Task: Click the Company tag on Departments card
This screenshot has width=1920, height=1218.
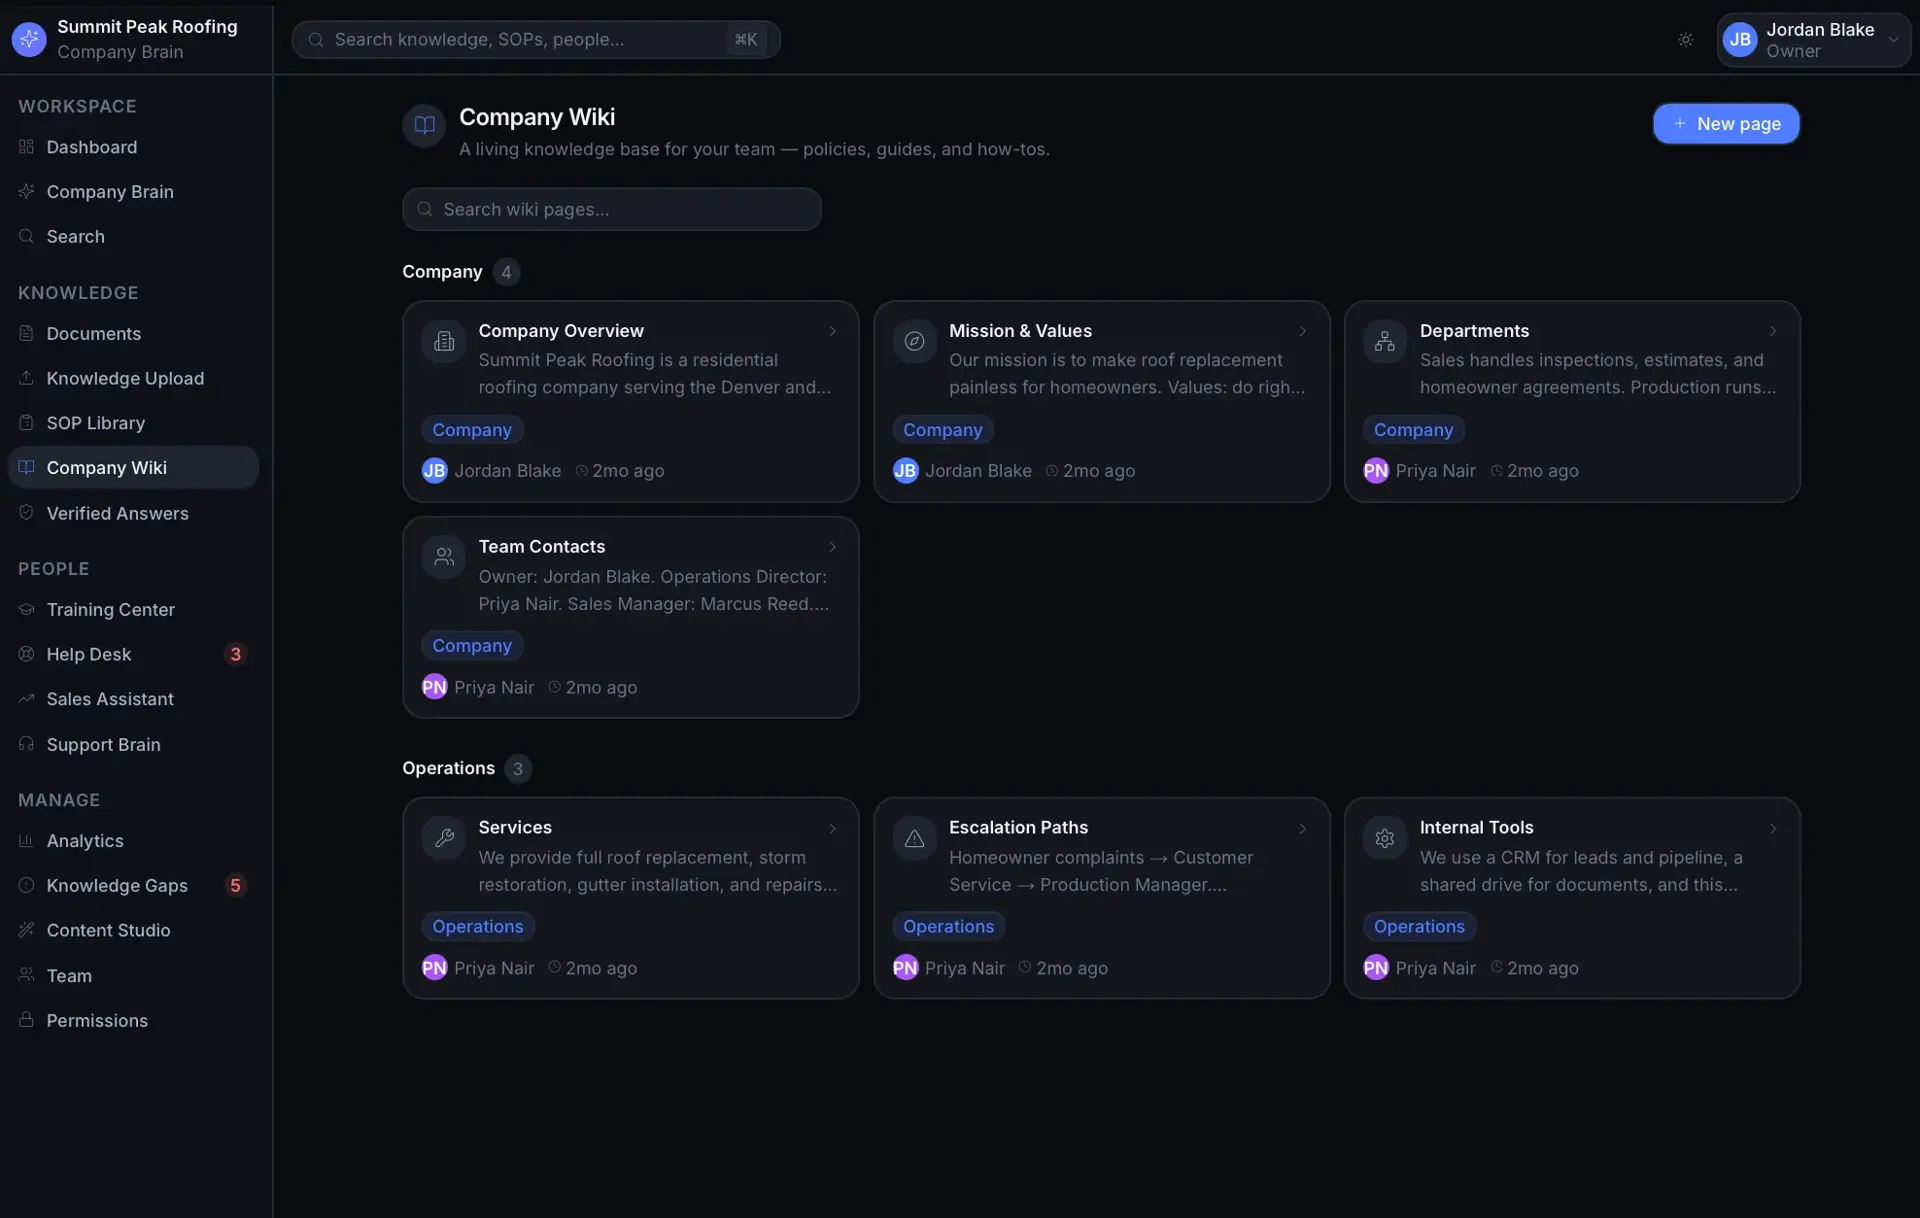Action: tap(1413, 430)
